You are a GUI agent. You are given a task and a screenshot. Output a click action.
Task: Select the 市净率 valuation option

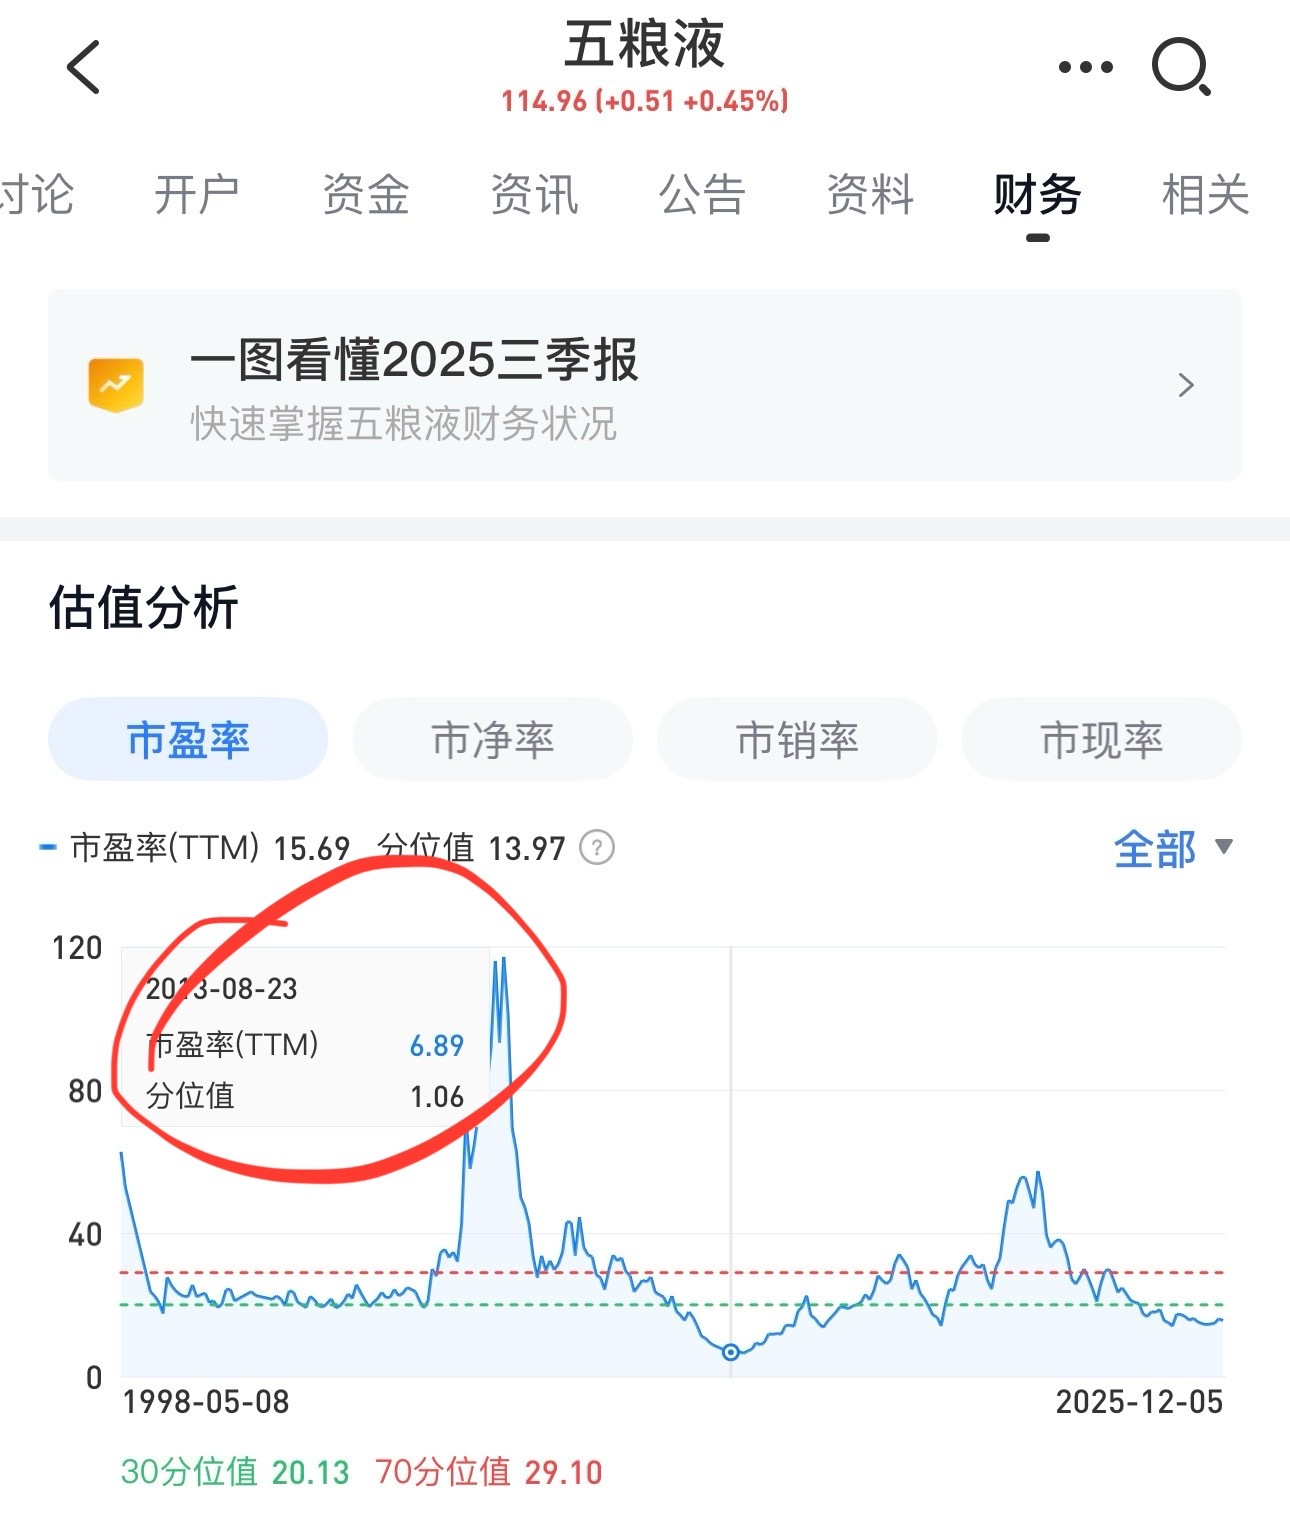tap(492, 739)
